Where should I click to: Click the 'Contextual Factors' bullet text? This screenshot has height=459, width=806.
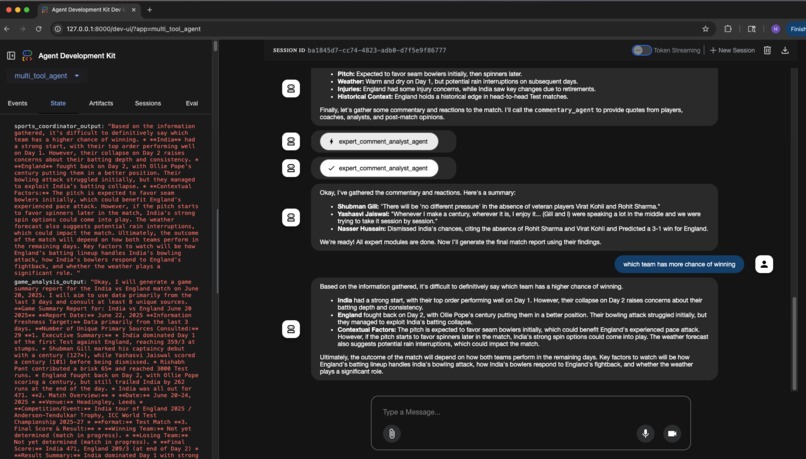click(x=523, y=337)
